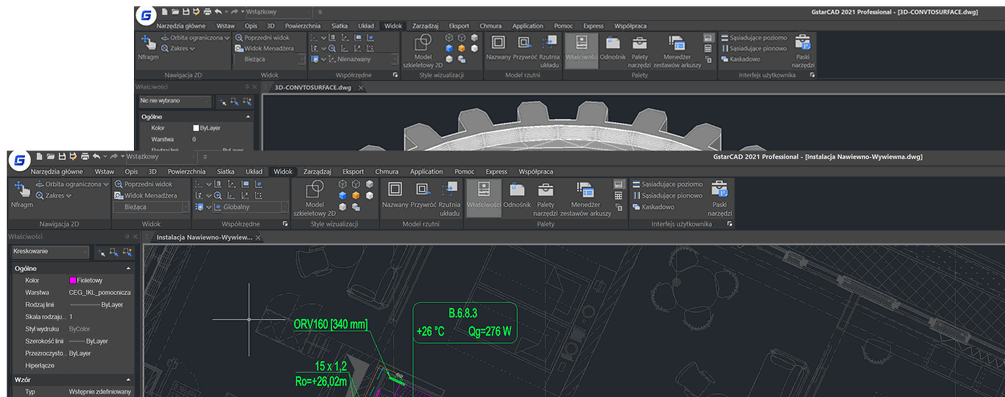1005x397 pixels.
Task: Open Powierzchnia tab in front window
Action: click(187, 172)
